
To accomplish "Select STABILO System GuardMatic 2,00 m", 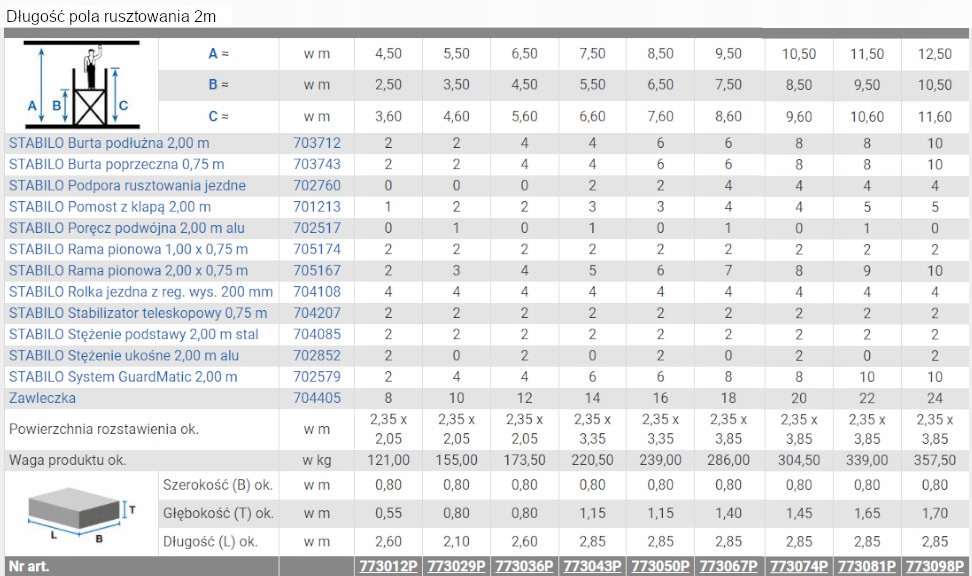I will [x=123, y=376].
